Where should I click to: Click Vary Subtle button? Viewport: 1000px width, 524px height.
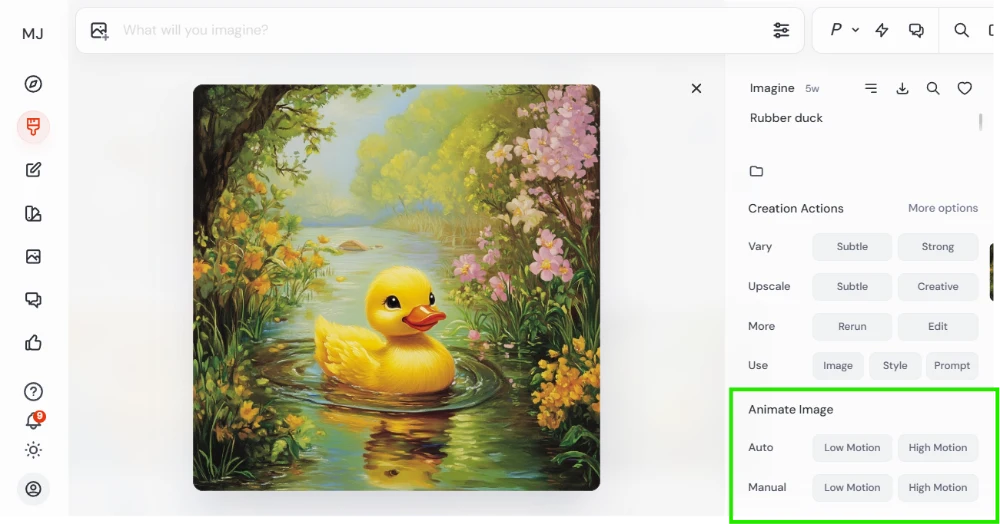852,247
